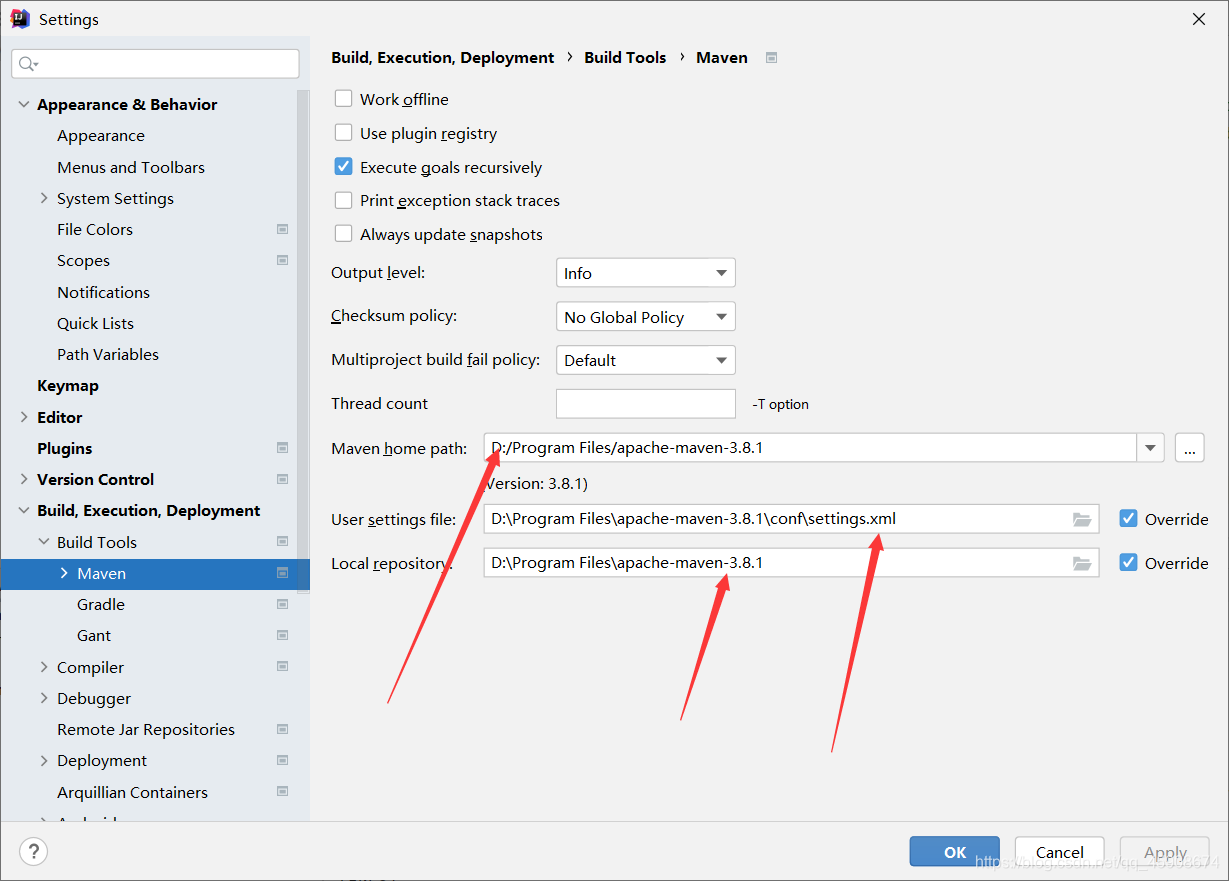This screenshot has height=881, width=1229.
Task: Click project-level icon beside Compiler
Action: [282, 667]
